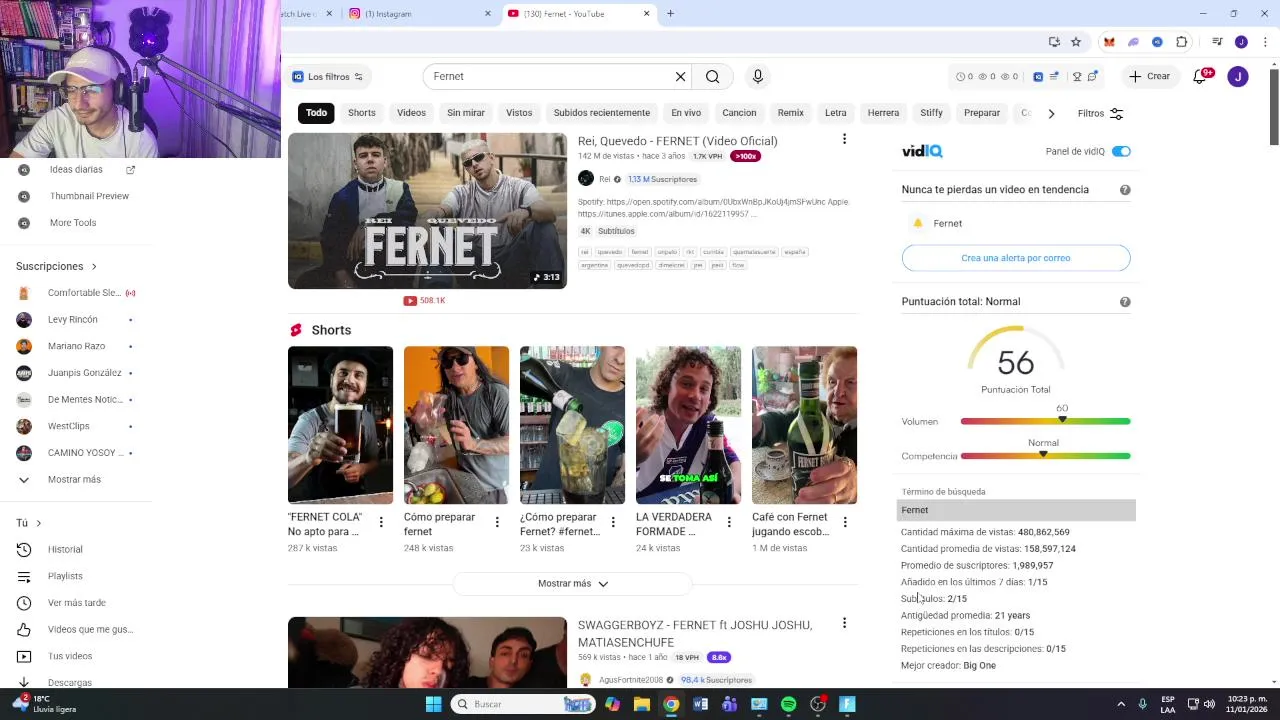Open the Filtros panel

coord(1100,113)
